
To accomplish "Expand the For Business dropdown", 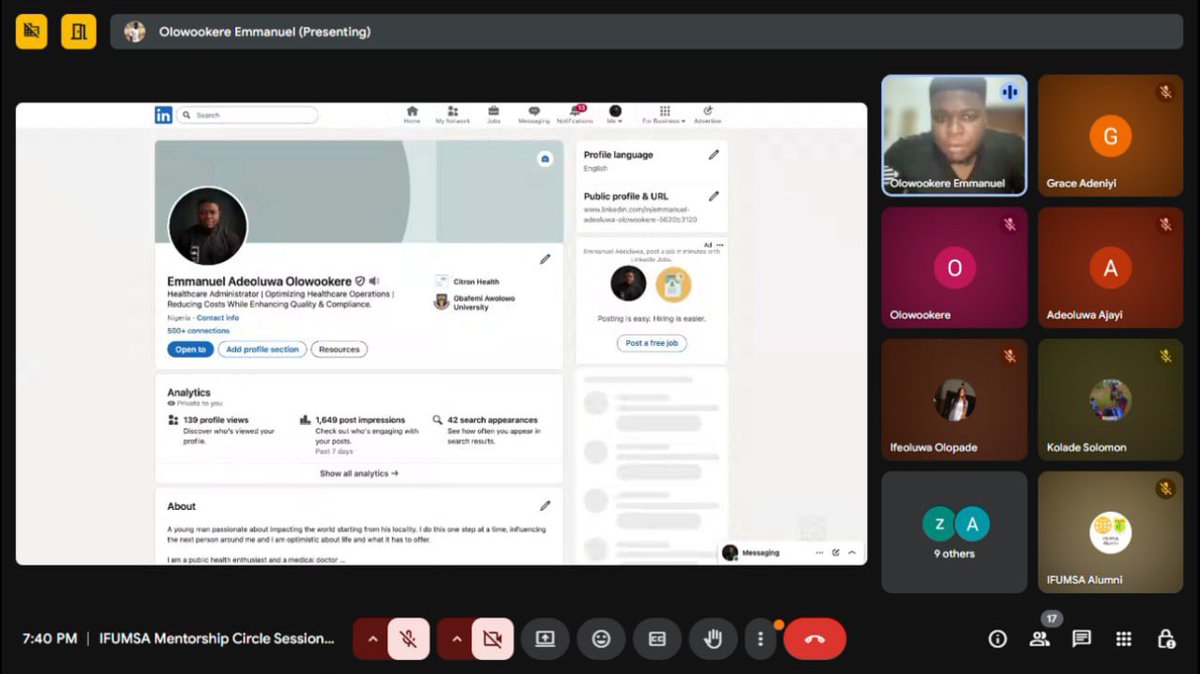I will pyautogui.click(x=664, y=115).
